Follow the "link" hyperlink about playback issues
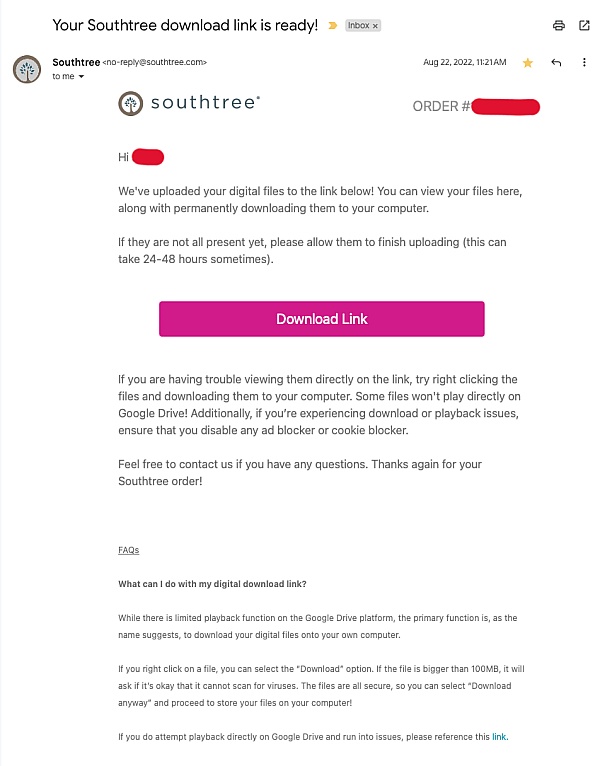 coord(499,737)
